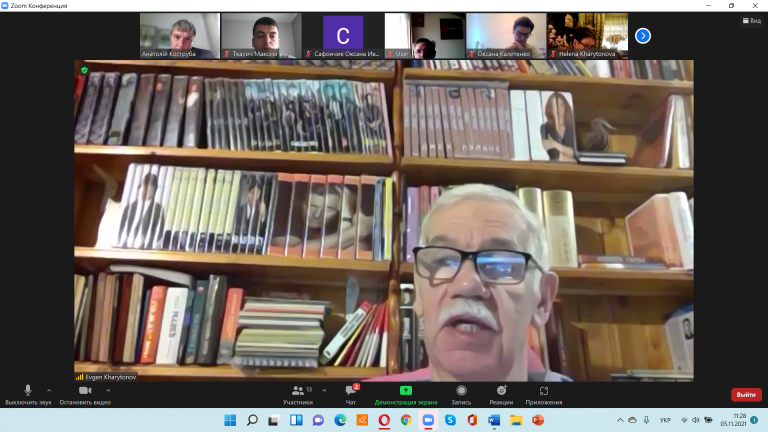The image size is (768, 432).
Task: Stop video with the camera toggle
Action: point(85,390)
